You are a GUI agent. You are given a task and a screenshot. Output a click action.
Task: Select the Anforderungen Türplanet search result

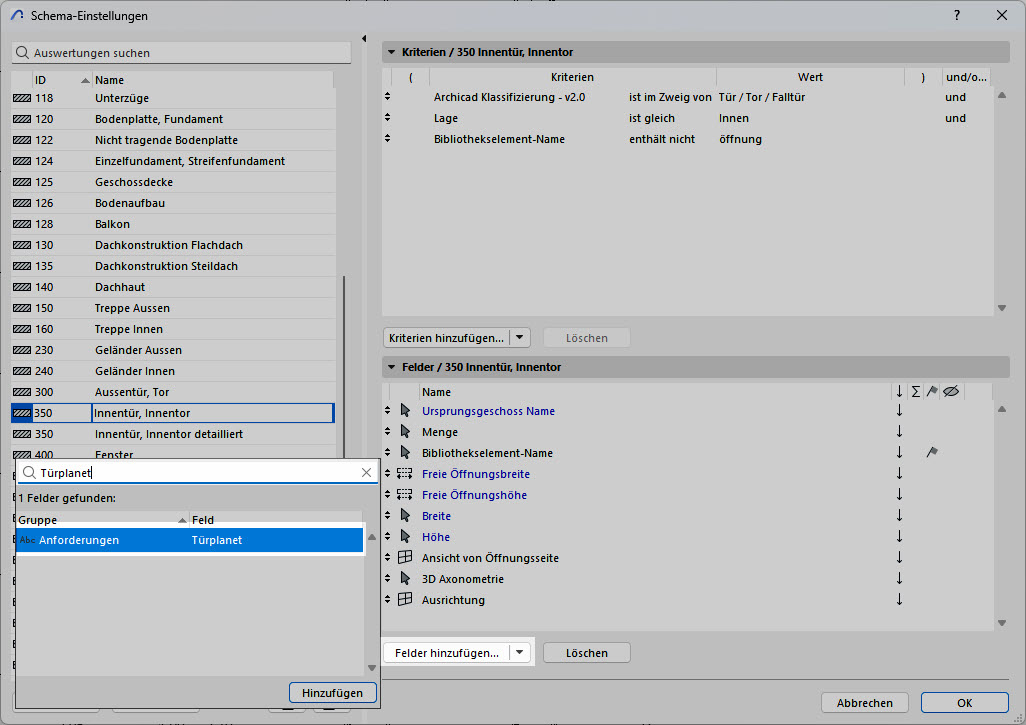[190, 540]
